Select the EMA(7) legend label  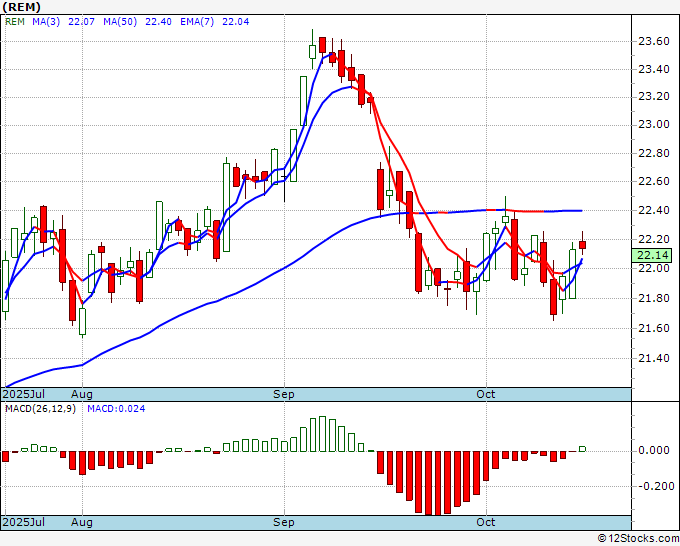coord(197,22)
